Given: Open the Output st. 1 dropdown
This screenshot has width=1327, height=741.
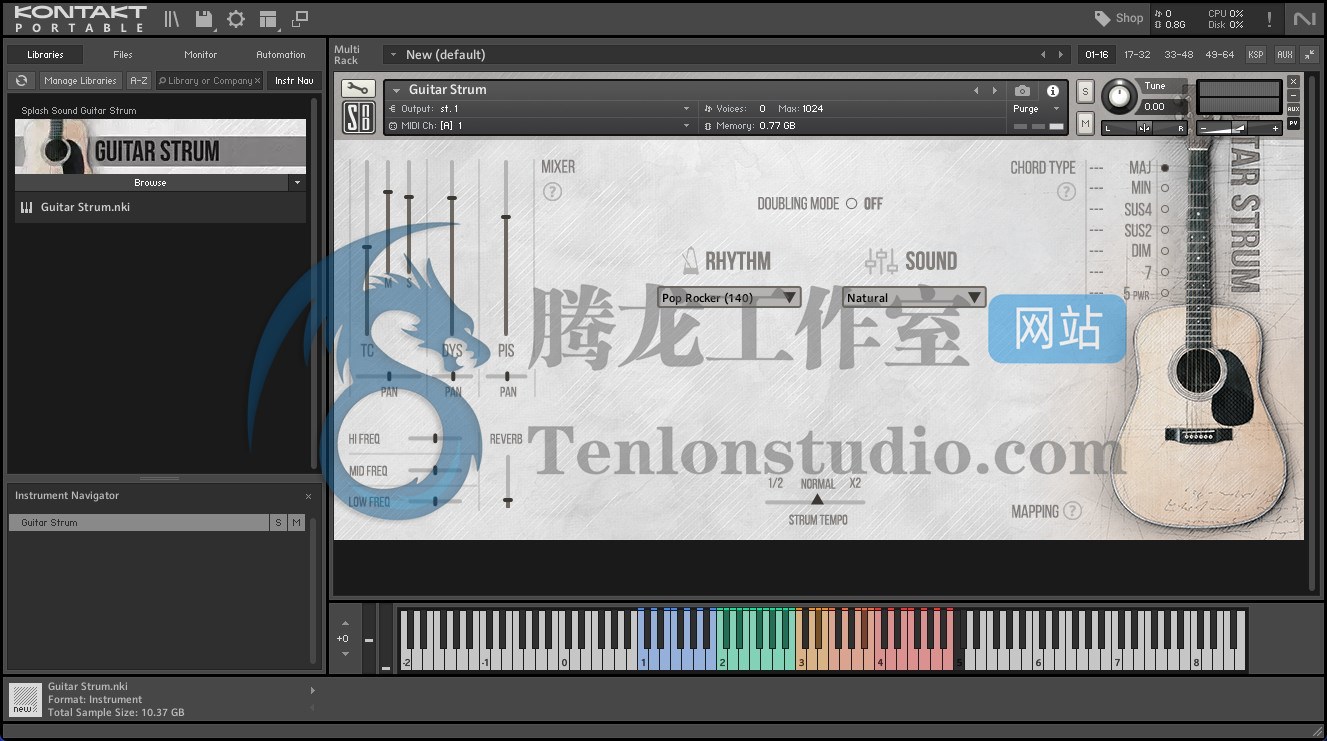Looking at the screenshot, I should (x=538, y=109).
